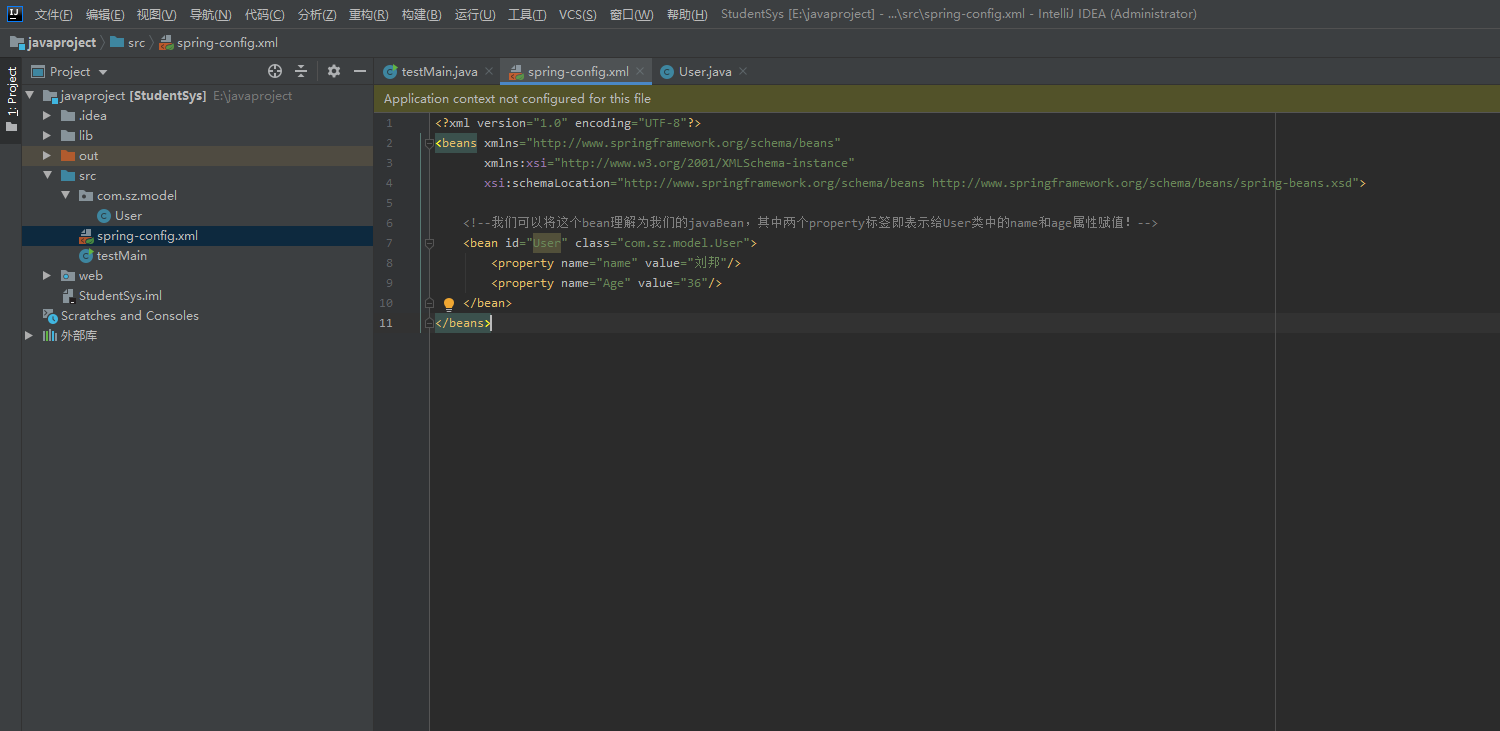Click the yellow lightbulb intention icon
Viewport: 1500px width, 731px height.
(x=449, y=304)
